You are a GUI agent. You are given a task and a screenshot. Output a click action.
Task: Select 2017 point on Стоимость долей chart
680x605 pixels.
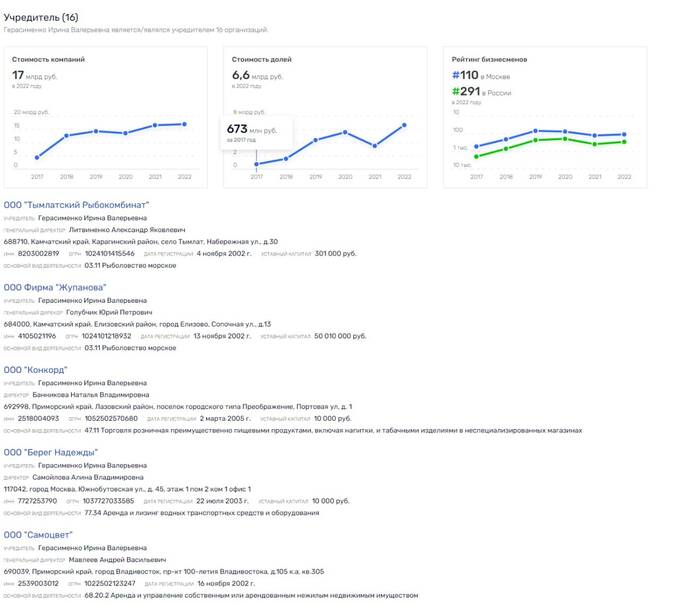click(256, 164)
